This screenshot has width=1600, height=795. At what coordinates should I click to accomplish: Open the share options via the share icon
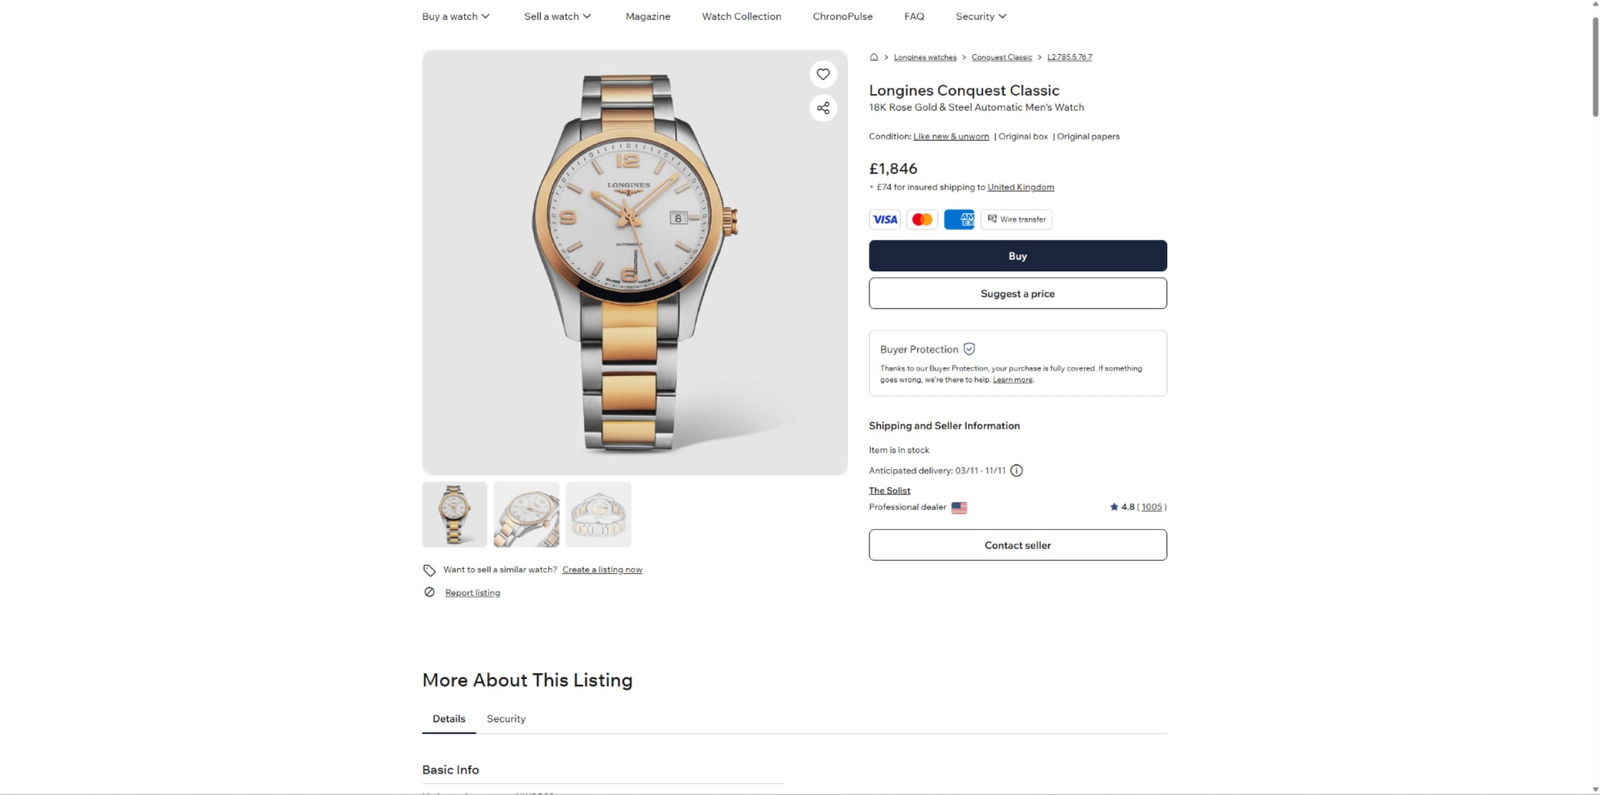click(x=823, y=108)
